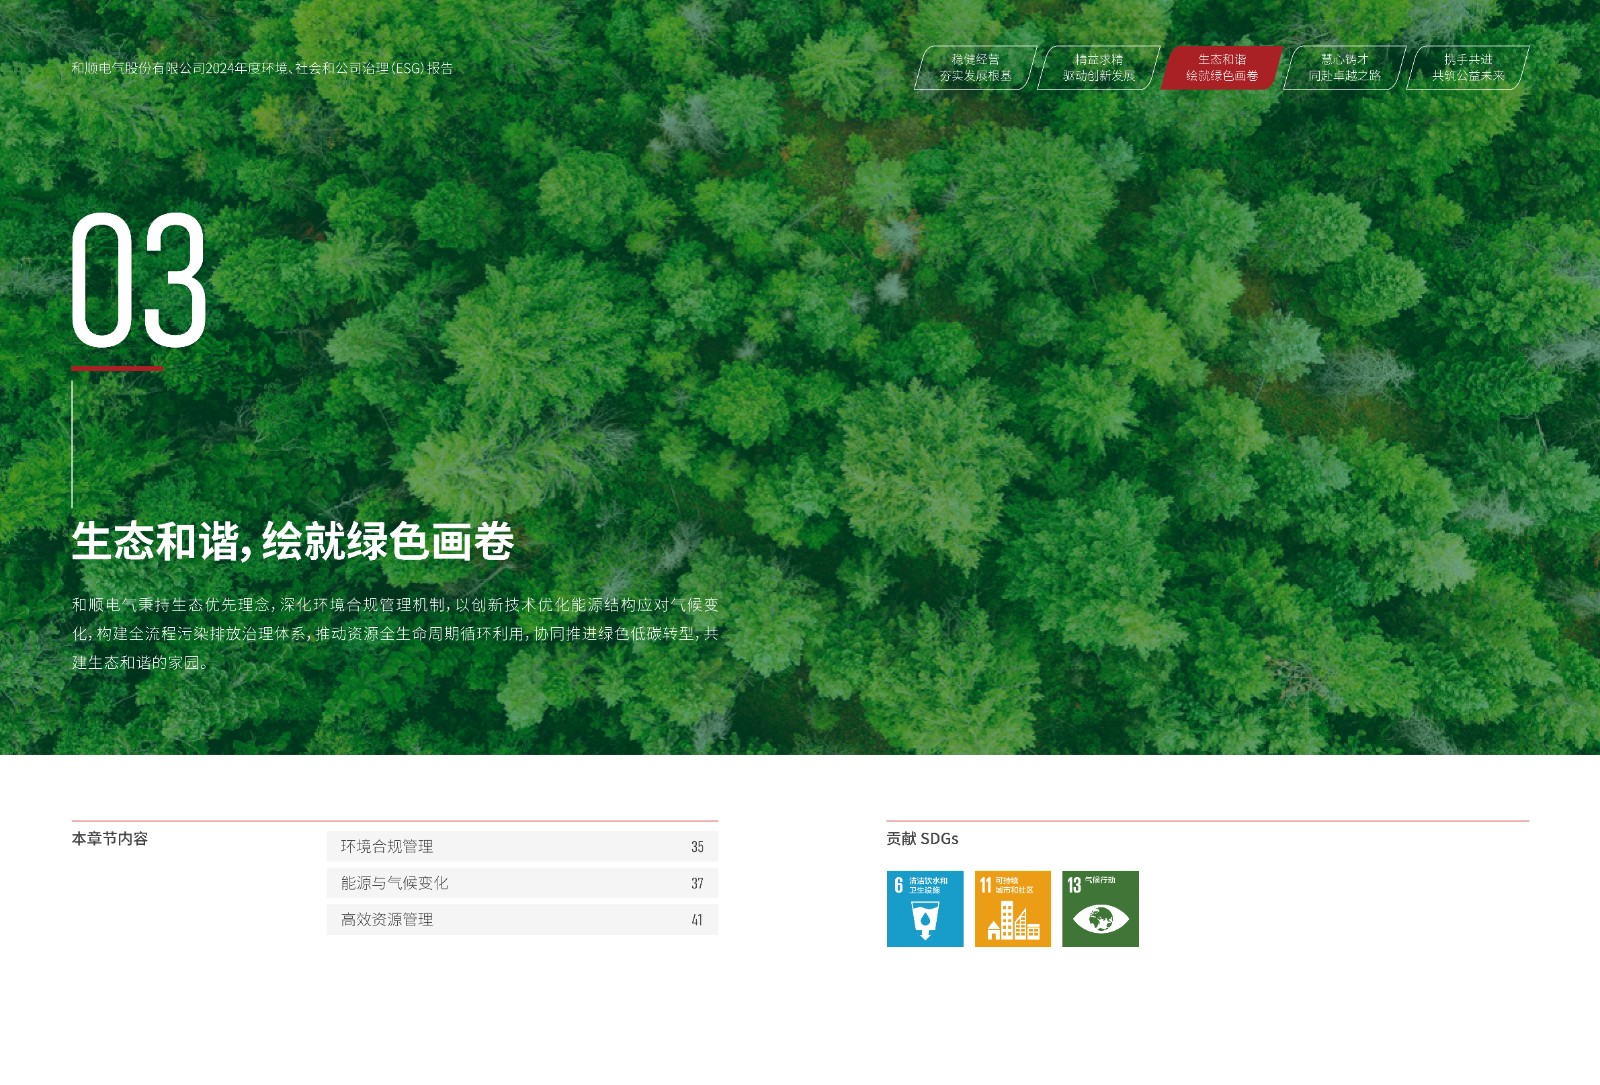Click page number 37 in contents
The height and width of the screenshot is (1085, 1600).
(697, 884)
